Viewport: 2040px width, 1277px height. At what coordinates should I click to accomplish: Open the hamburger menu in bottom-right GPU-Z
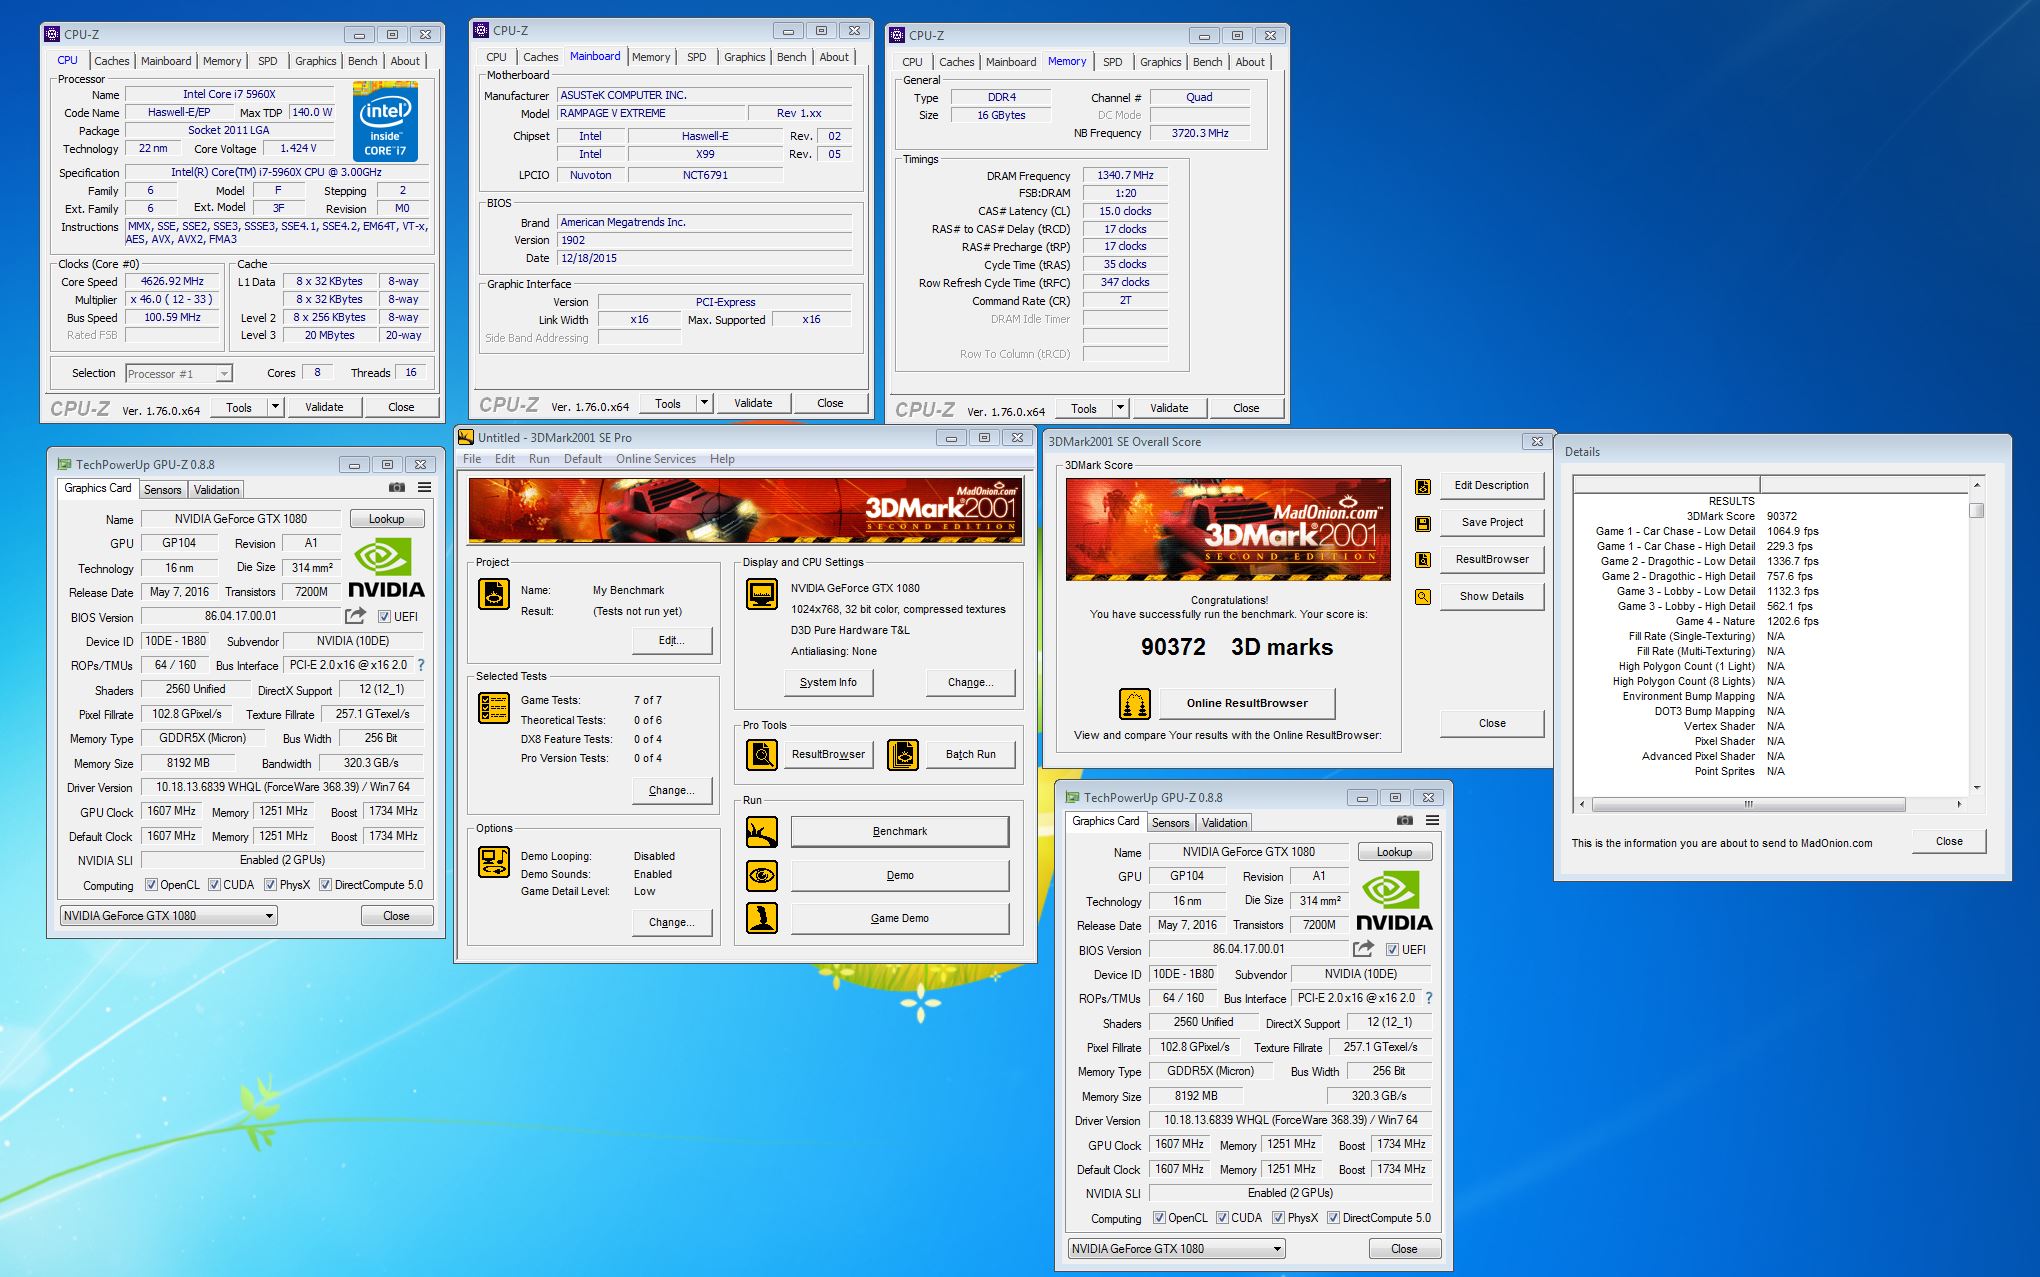(1433, 821)
